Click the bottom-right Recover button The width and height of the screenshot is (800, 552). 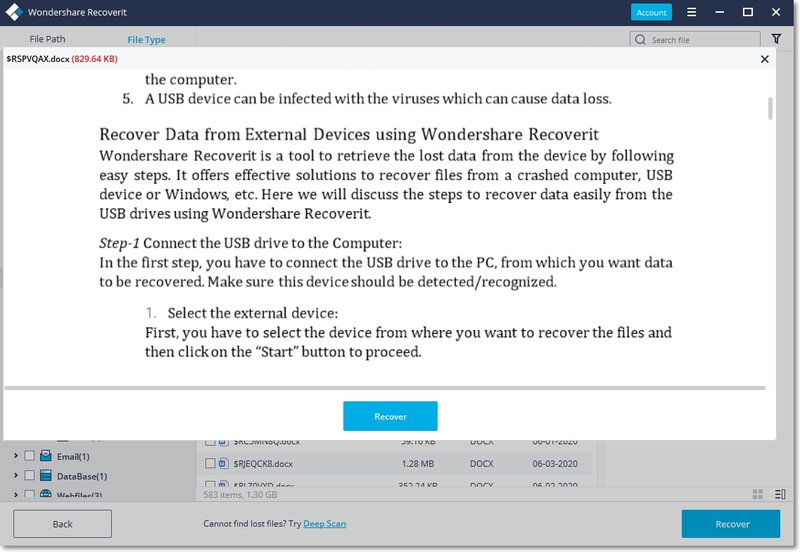click(x=731, y=524)
